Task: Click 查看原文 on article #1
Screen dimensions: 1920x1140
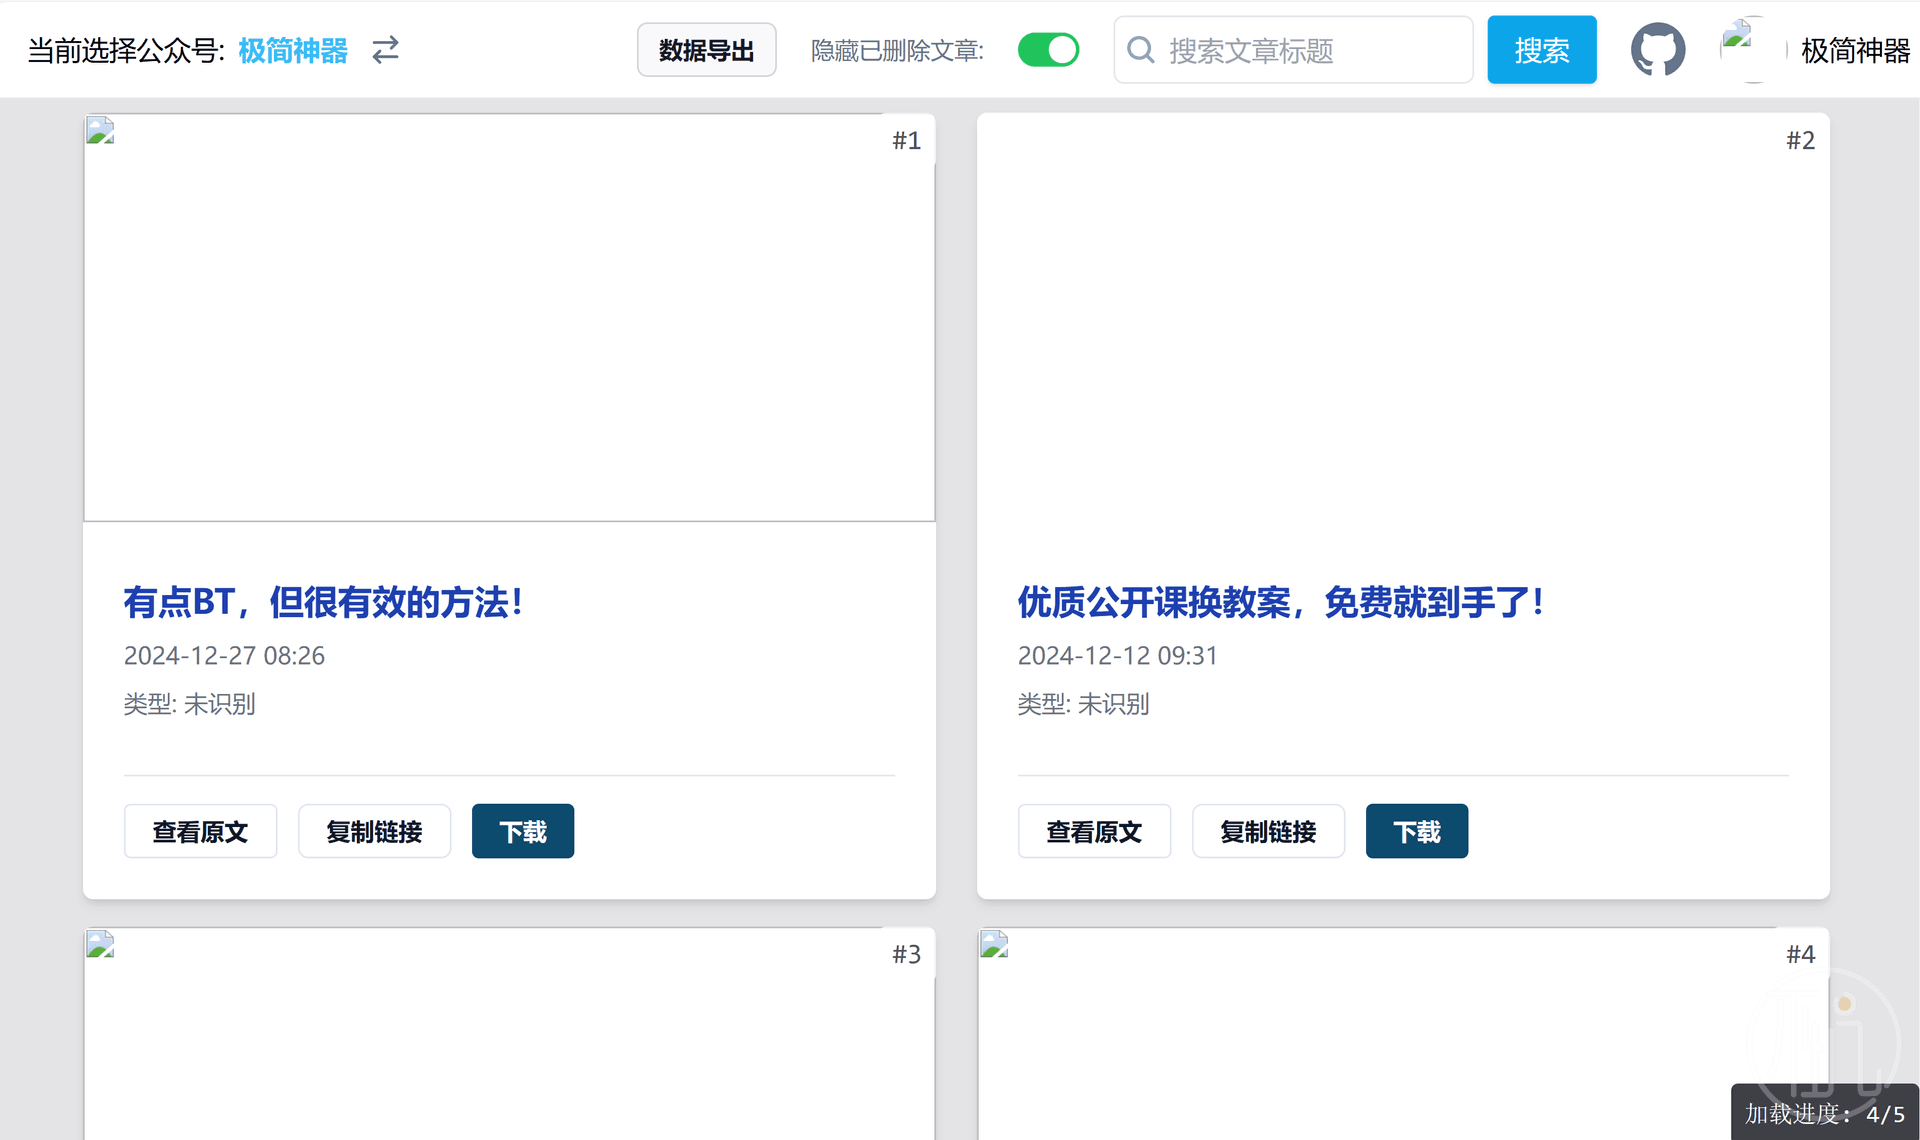Action: pyautogui.click(x=200, y=831)
